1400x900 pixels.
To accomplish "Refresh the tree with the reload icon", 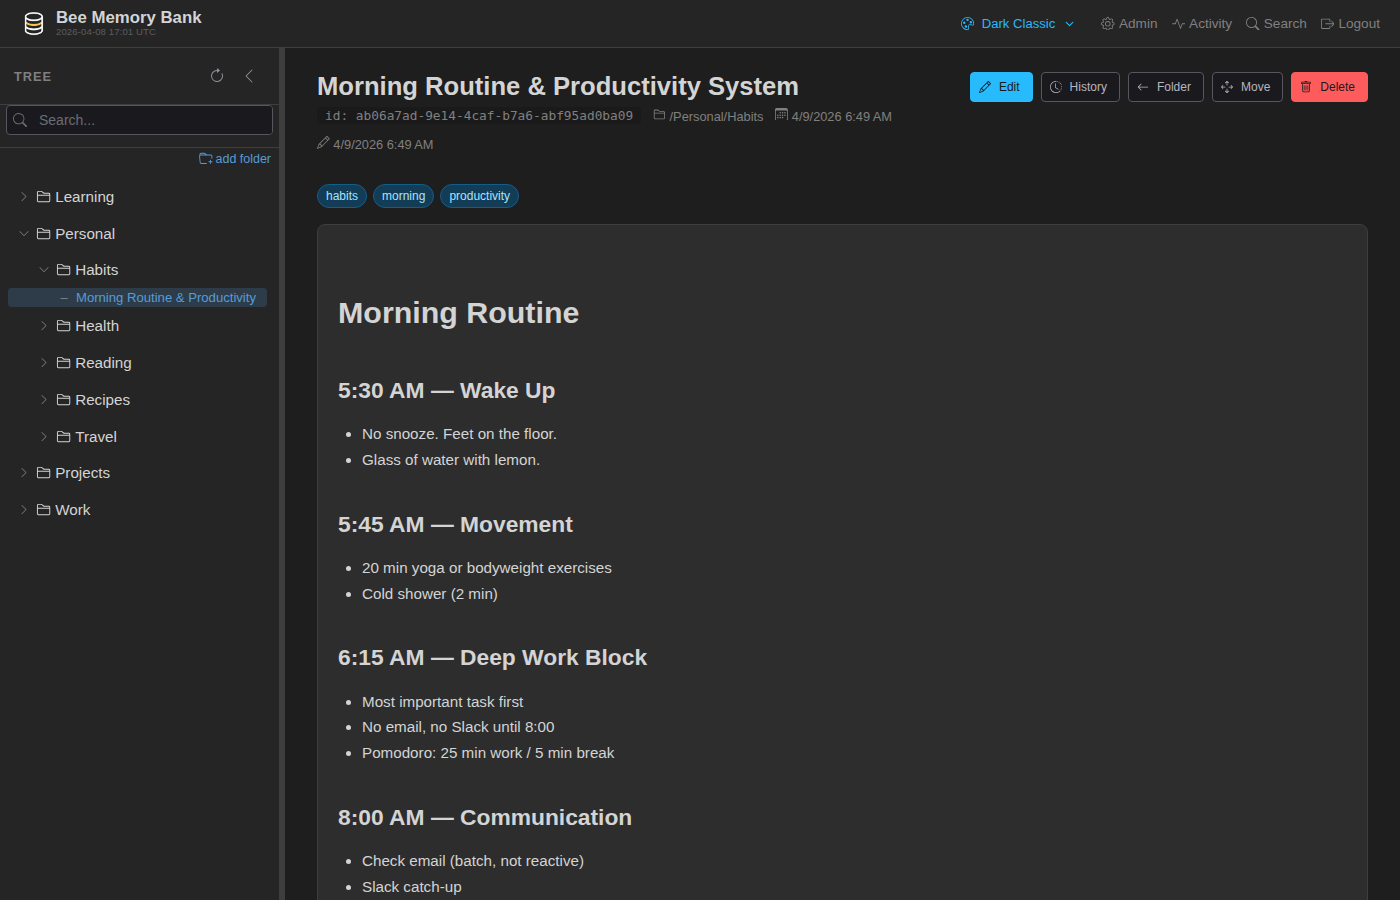I will click(217, 76).
